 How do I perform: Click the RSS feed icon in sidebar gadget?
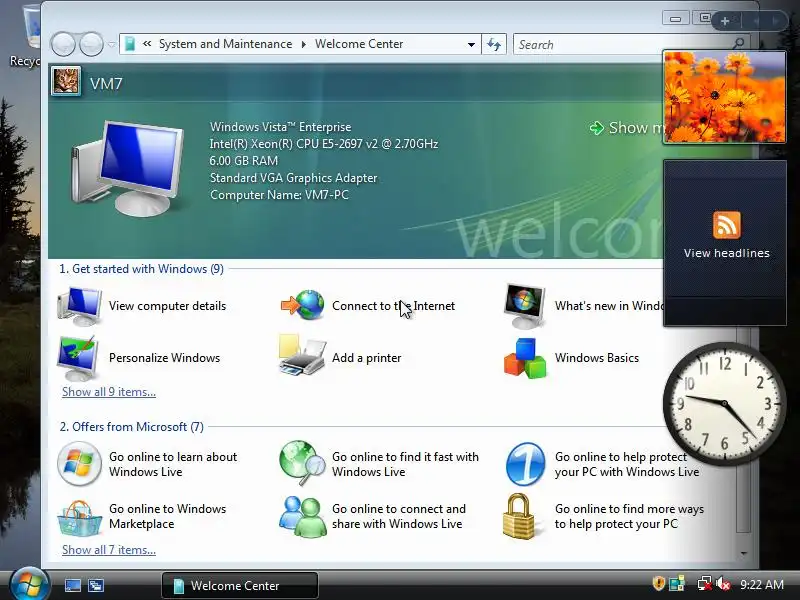pyautogui.click(x=727, y=225)
